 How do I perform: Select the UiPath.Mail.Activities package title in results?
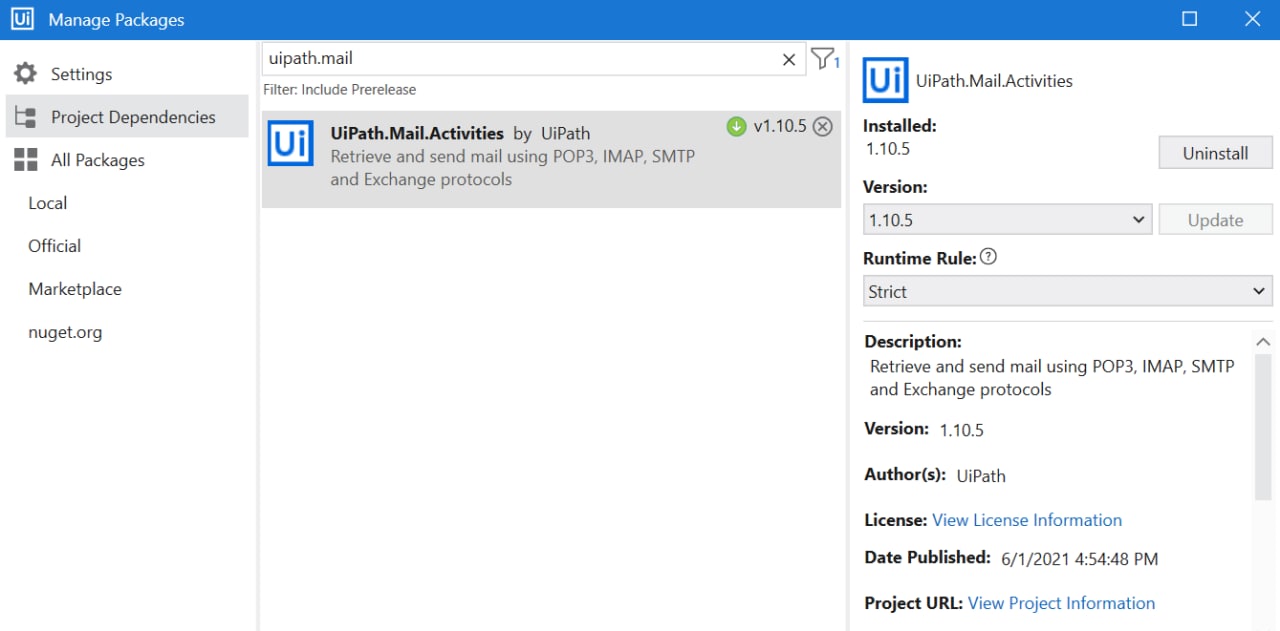[417, 133]
